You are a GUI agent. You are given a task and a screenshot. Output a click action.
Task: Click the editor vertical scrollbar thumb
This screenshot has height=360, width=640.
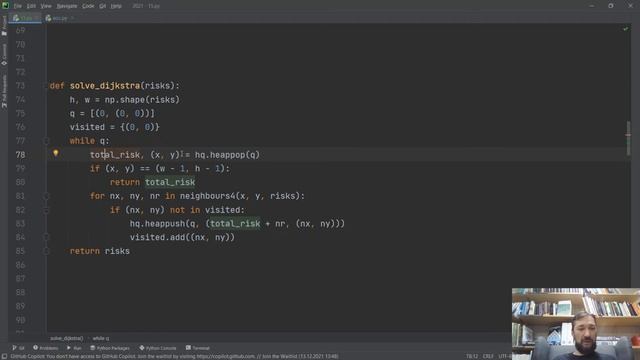coord(628,138)
